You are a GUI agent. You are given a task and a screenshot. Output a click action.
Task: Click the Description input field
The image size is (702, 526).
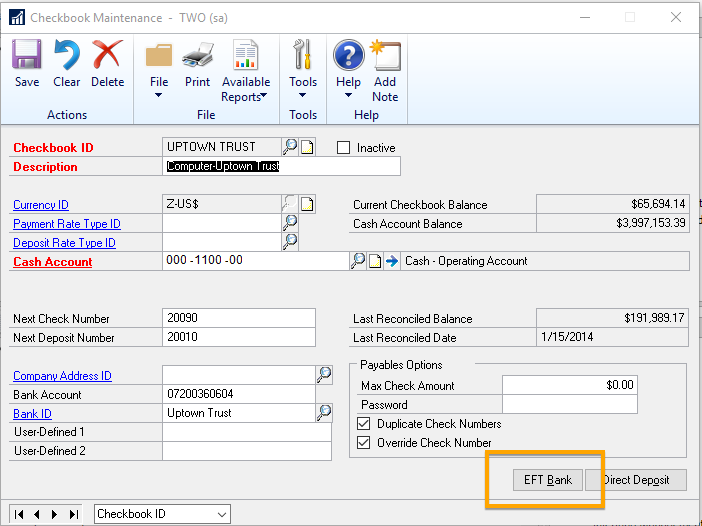[x=282, y=166]
